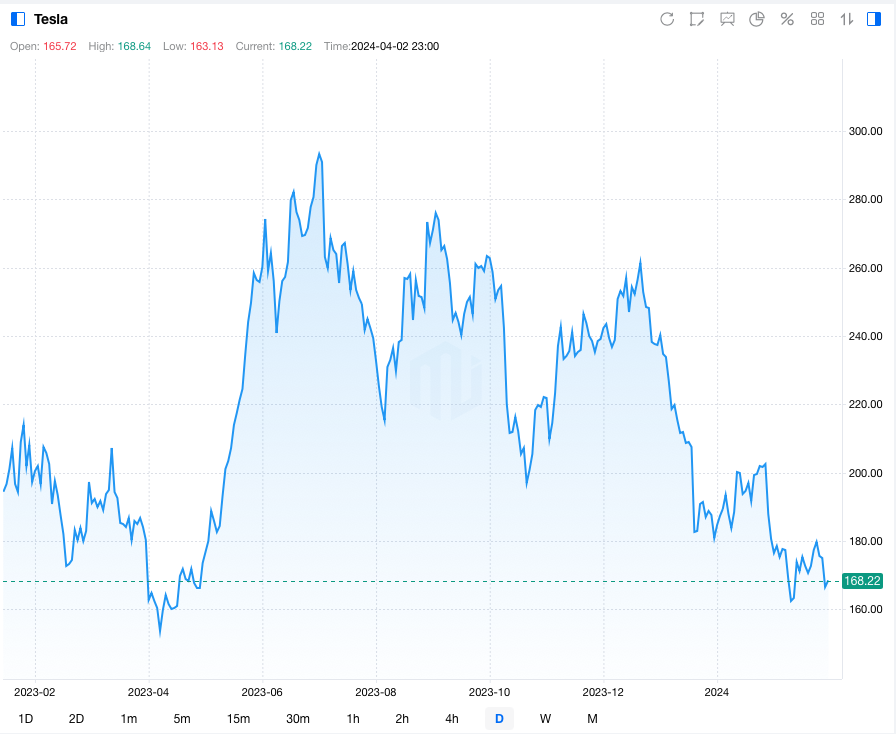Switch to 5m interval
This screenshot has width=896, height=734.
coord(181,718)
